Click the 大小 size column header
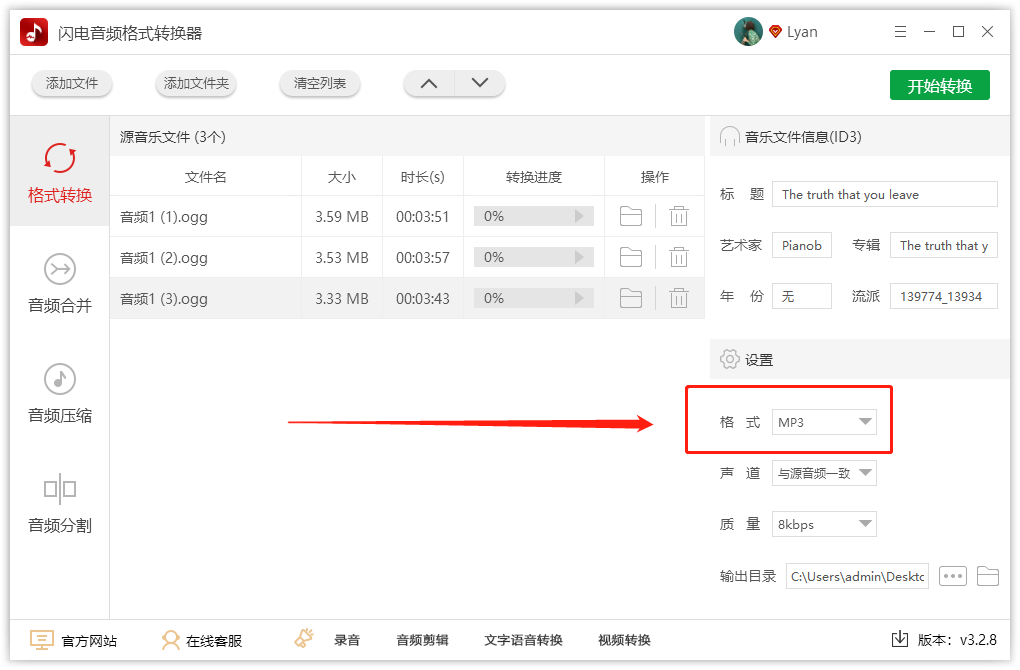The width and height of the screenshot is (1020, 670). pos(342,177)
